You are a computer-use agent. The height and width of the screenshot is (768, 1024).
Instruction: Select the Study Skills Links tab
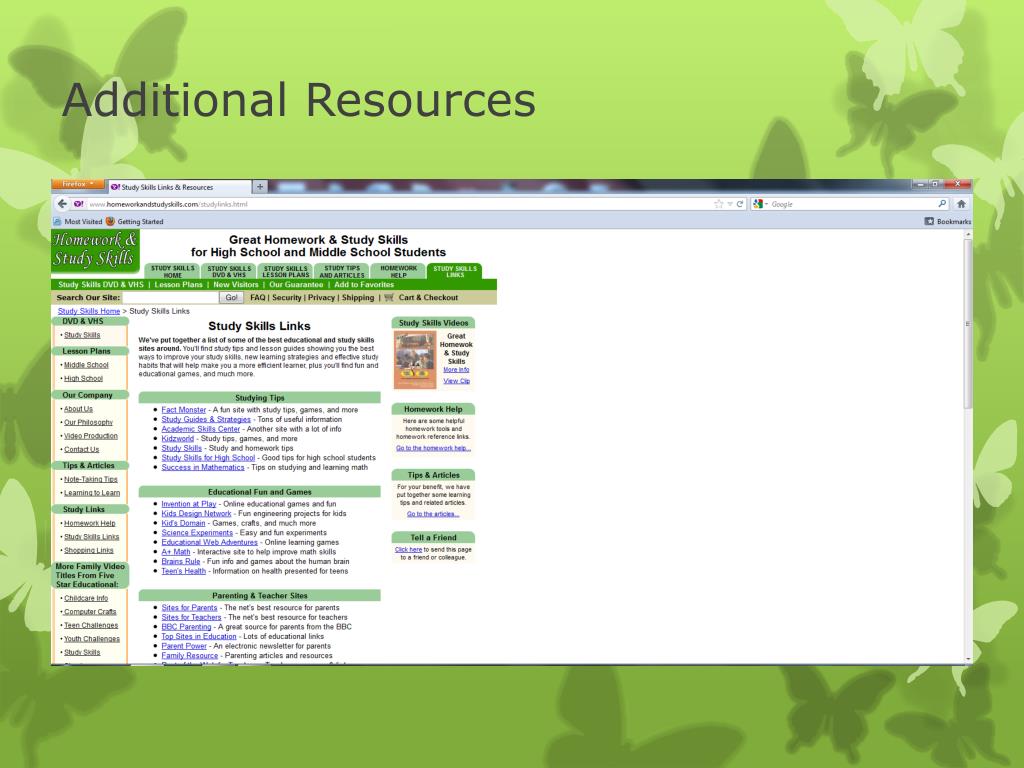[x=455, y=272]
